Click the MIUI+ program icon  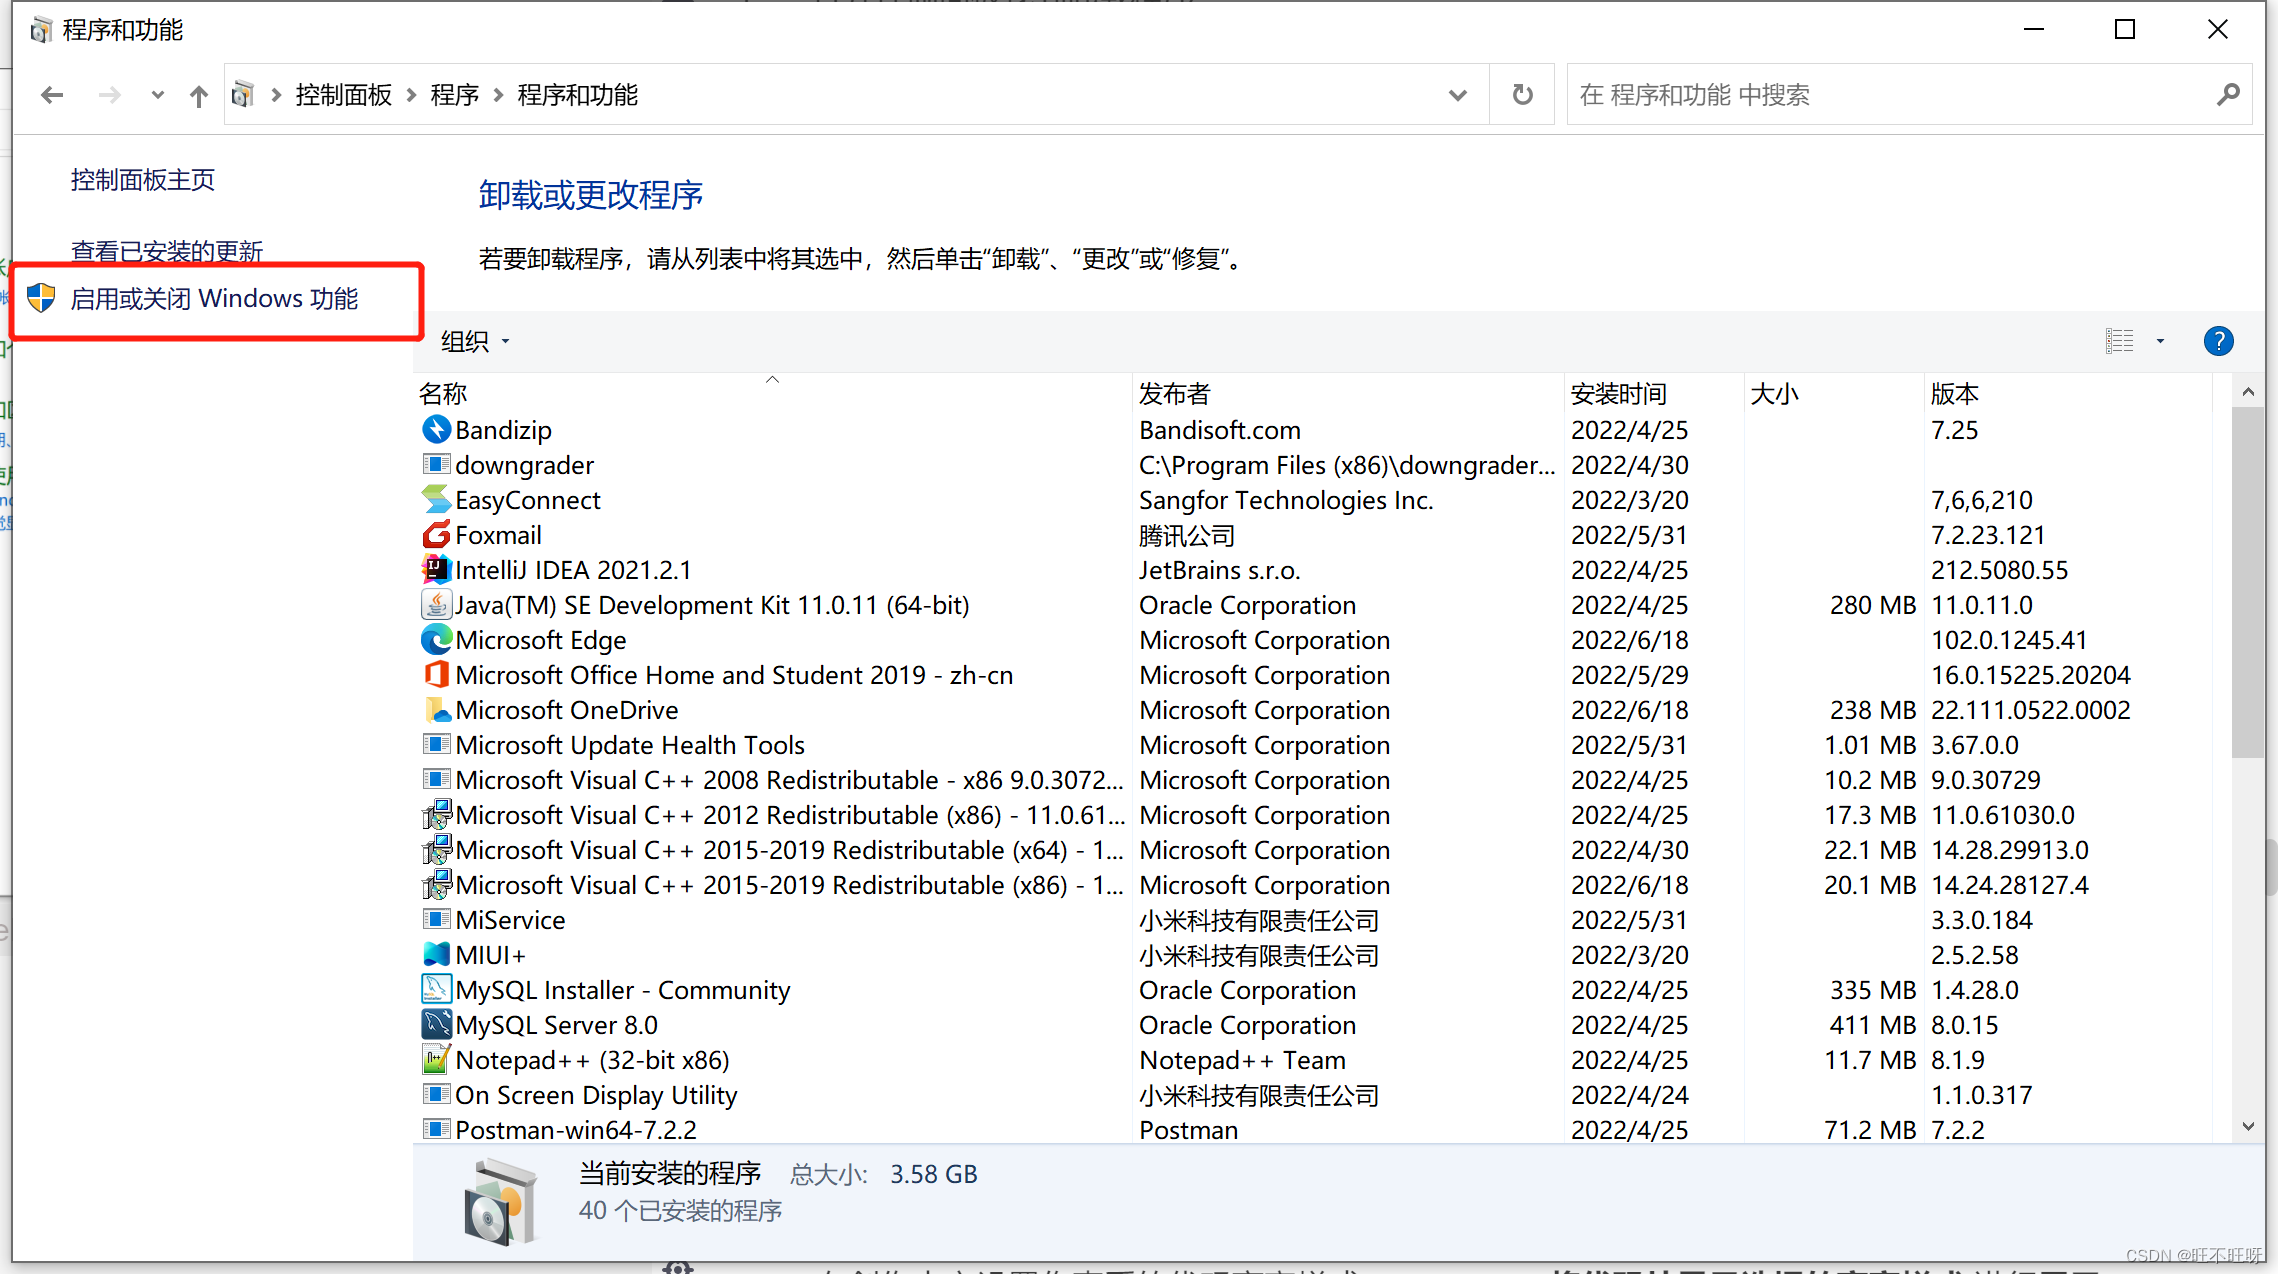[x=436, y=955]
